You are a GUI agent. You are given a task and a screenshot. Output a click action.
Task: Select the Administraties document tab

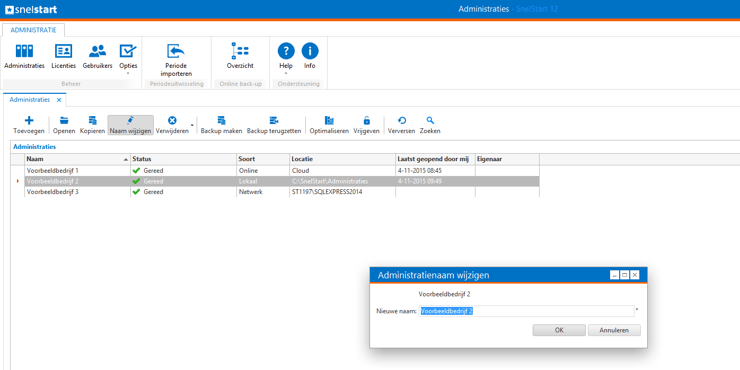click(x=30, y=100)
